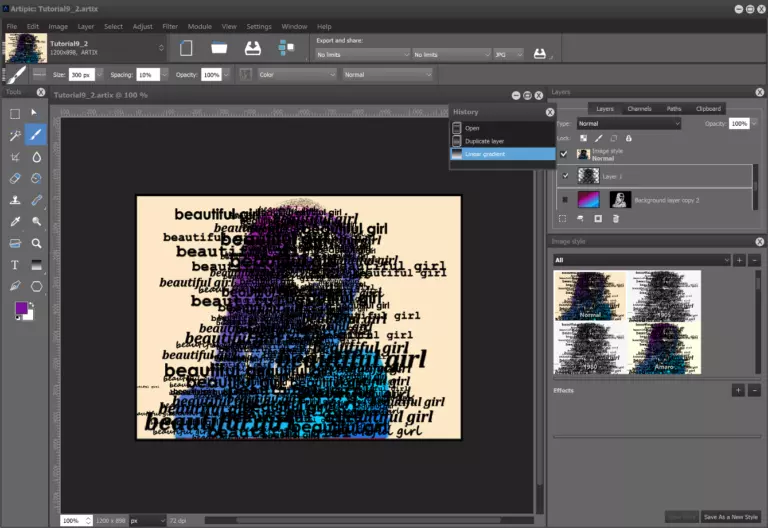768x528 pixels.
Task: Show the Background layer copy 2
Action: point(564,199)
